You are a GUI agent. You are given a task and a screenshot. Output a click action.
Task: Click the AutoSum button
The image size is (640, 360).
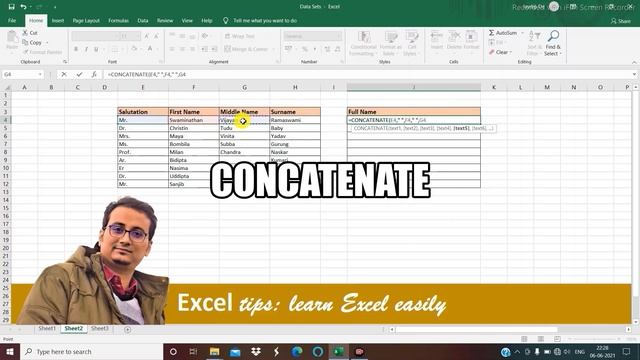coord(503,33)
